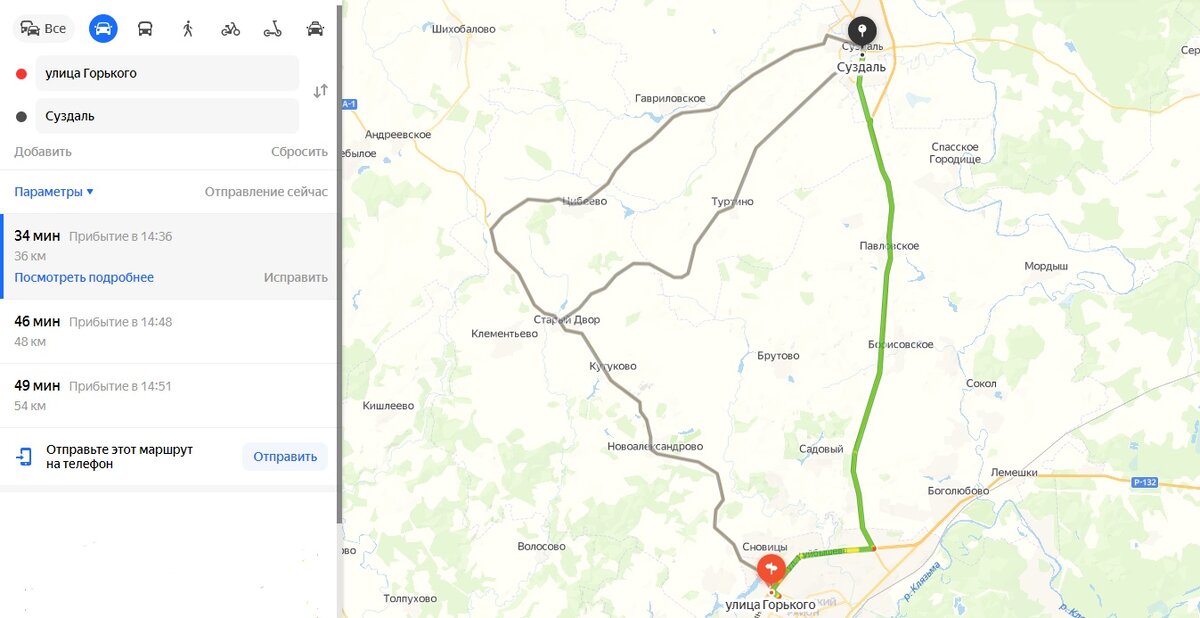1200x618 pixels.
Task: Select the 49 мин 54 км route
Action: [x=168, y=395]
